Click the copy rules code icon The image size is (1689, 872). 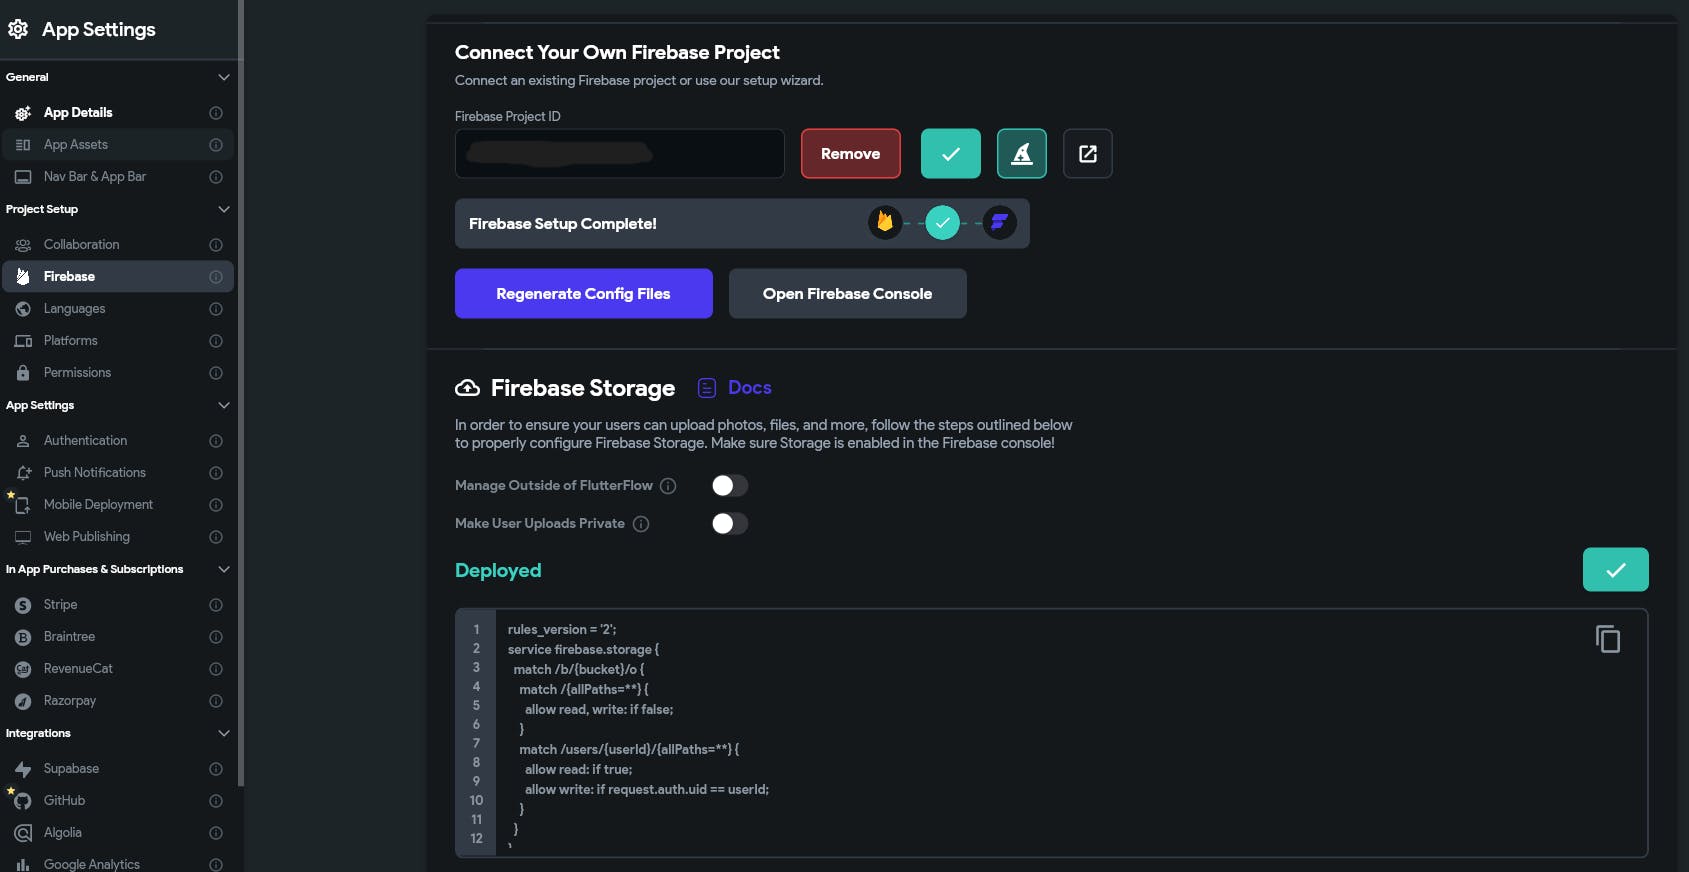1608,639
